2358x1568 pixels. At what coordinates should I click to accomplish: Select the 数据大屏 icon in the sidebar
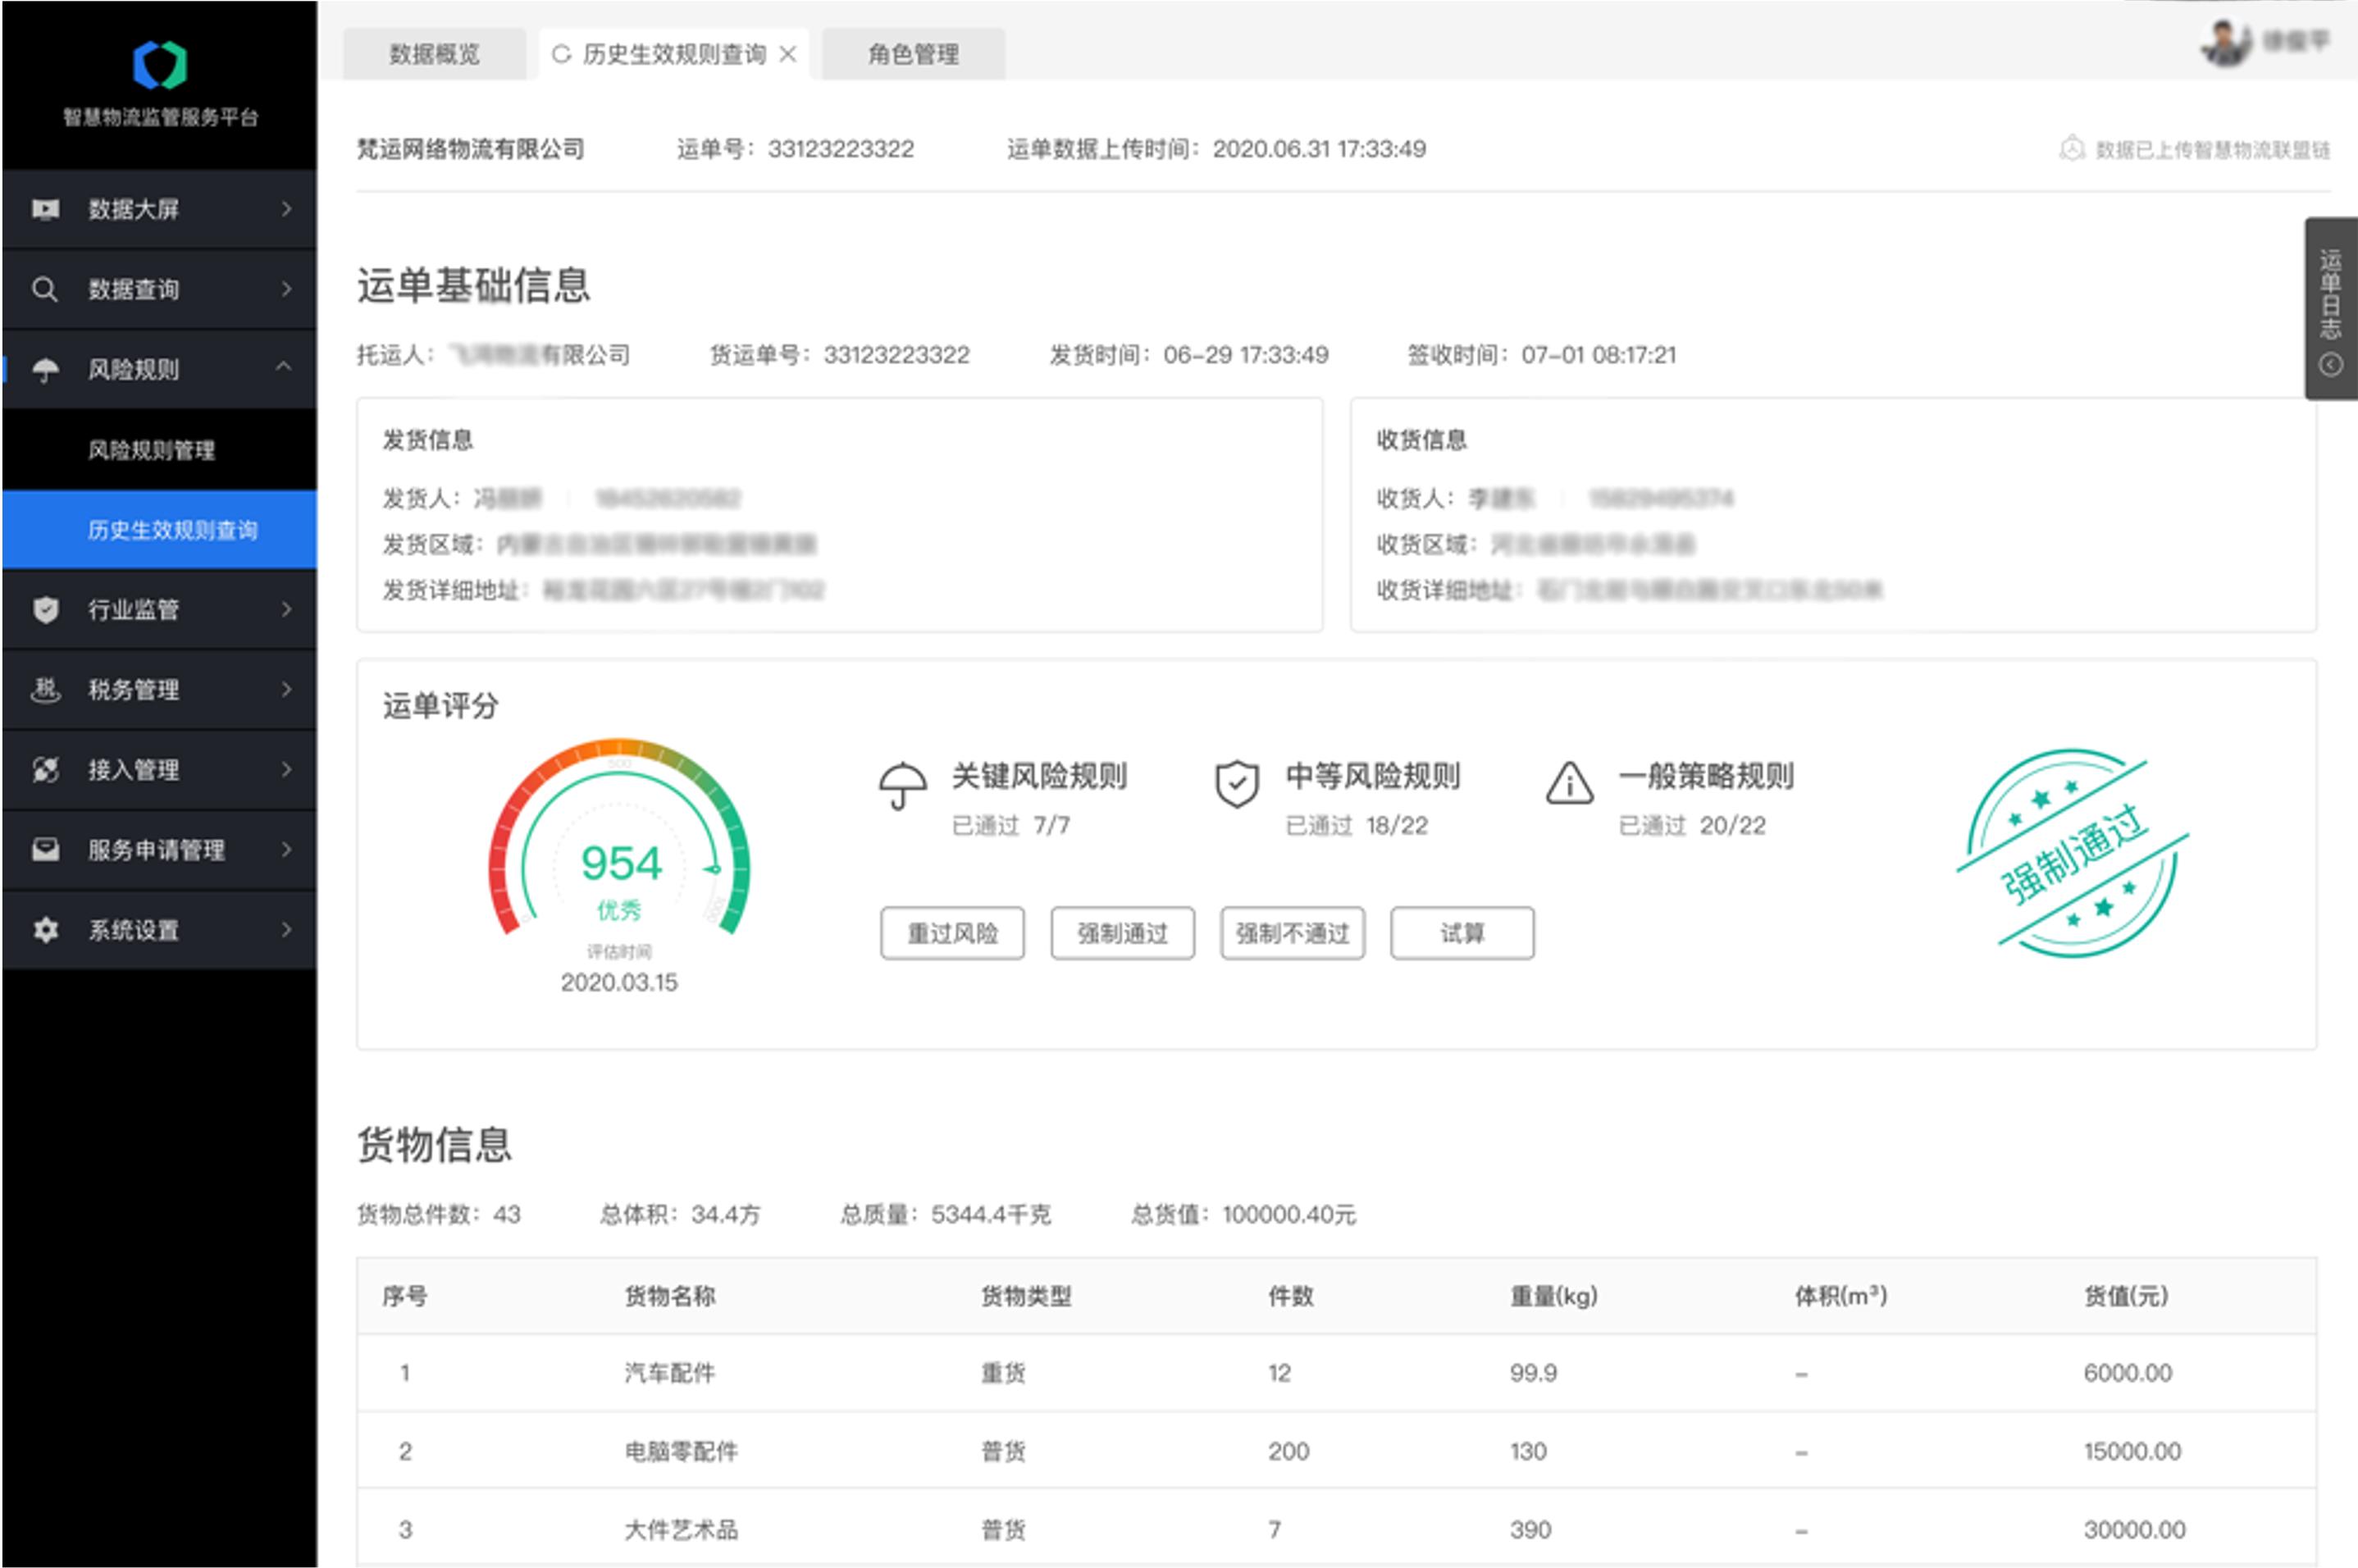point(45,209)
